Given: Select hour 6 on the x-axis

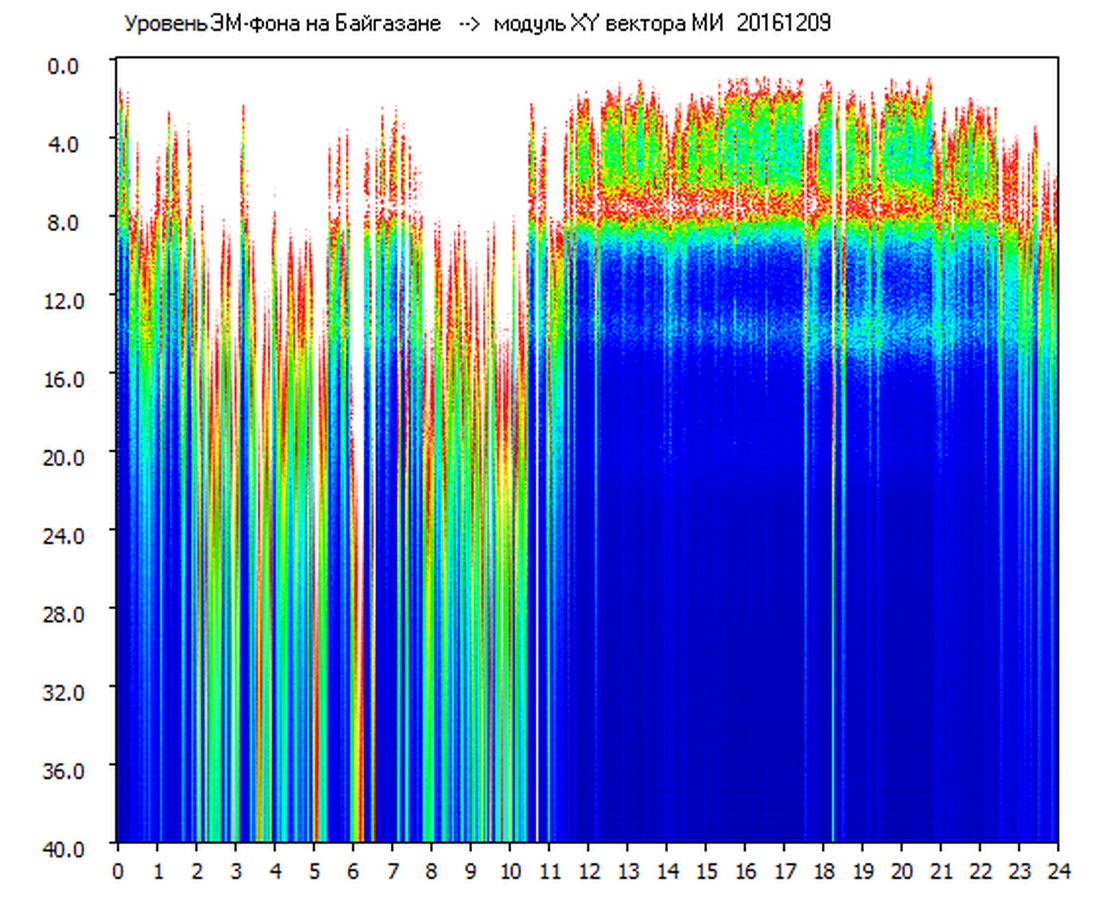Looking at the screenshot, I should [x=353, y=871].
